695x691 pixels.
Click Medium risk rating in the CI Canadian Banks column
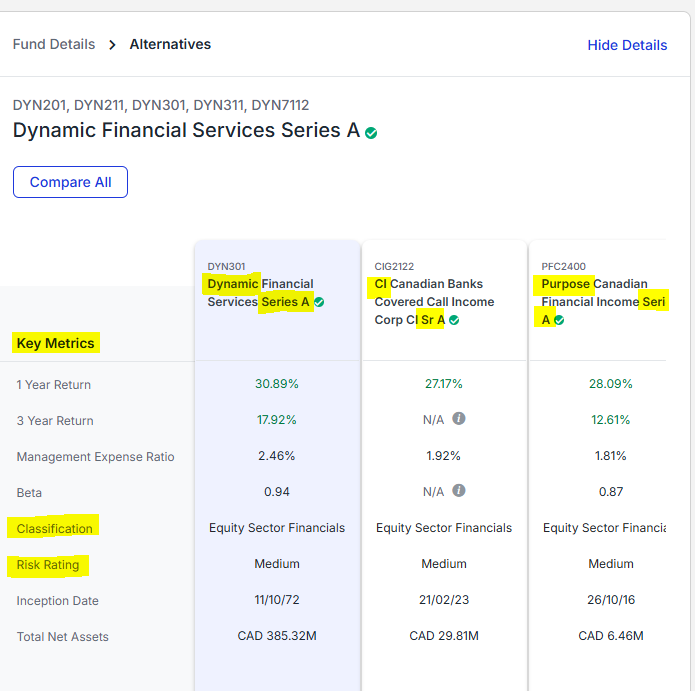pyautogui.click(x=444, y=564)
